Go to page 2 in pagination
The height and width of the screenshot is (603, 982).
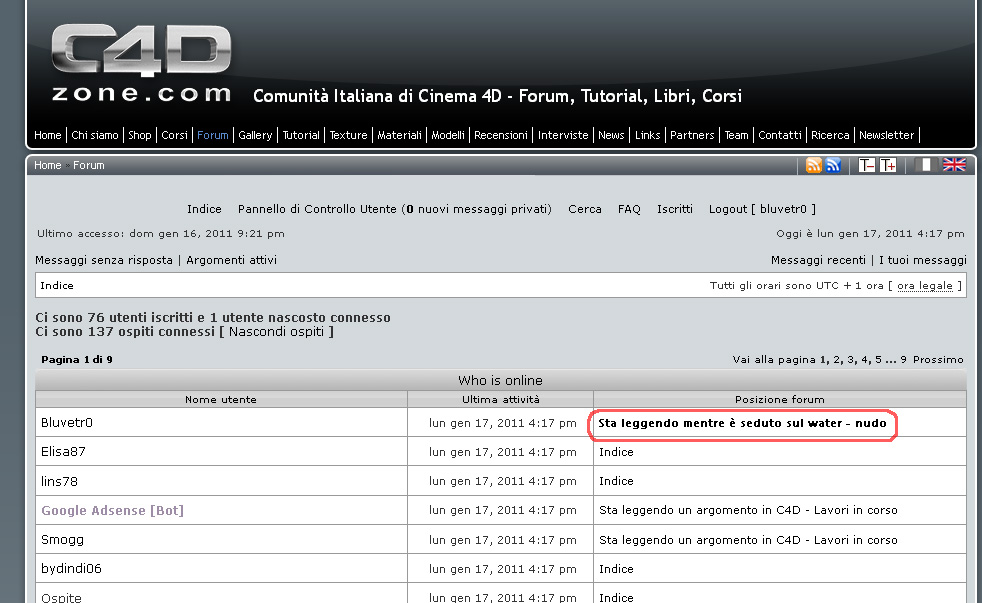837,359
